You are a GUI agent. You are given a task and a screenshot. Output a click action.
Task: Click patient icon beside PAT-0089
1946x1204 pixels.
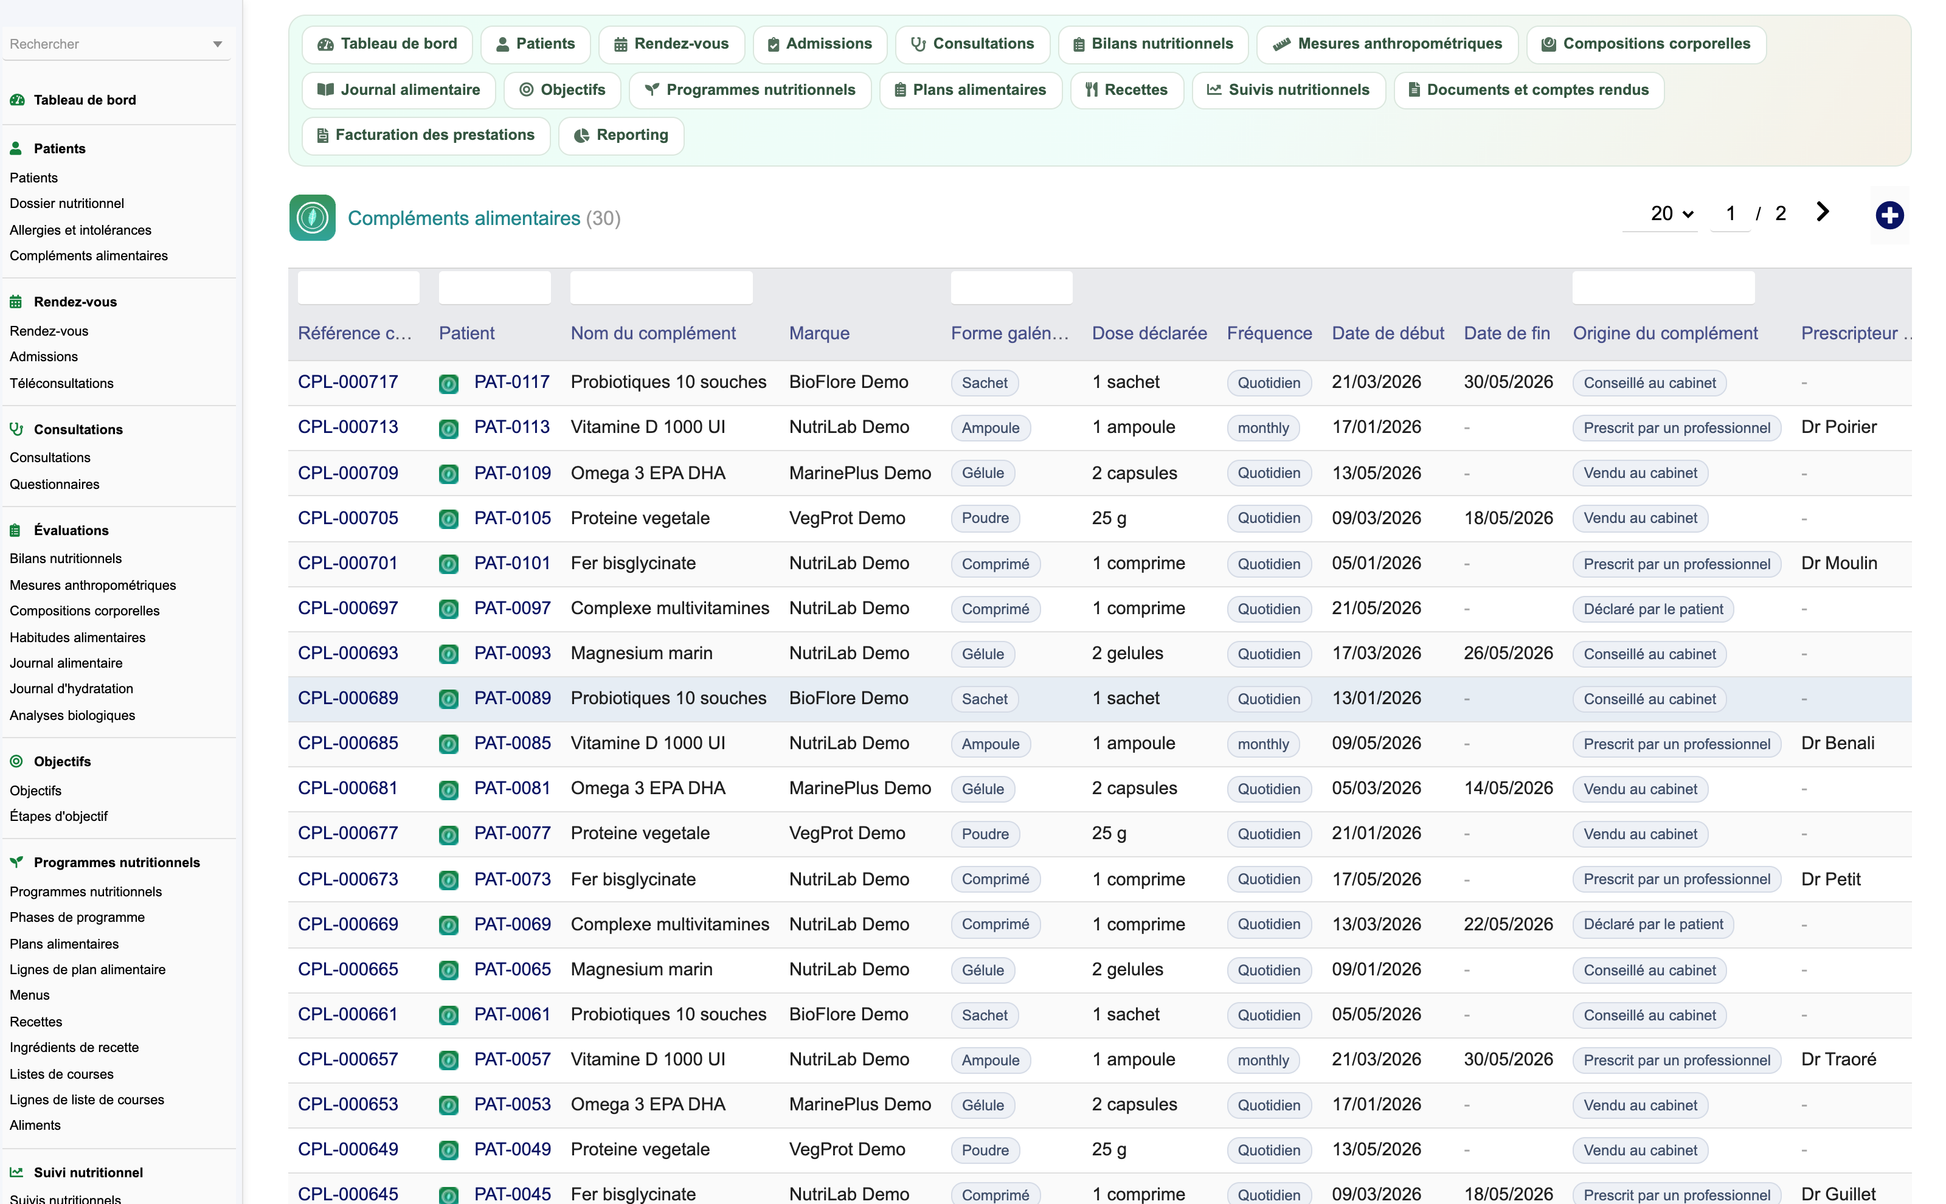click(449, 699)
